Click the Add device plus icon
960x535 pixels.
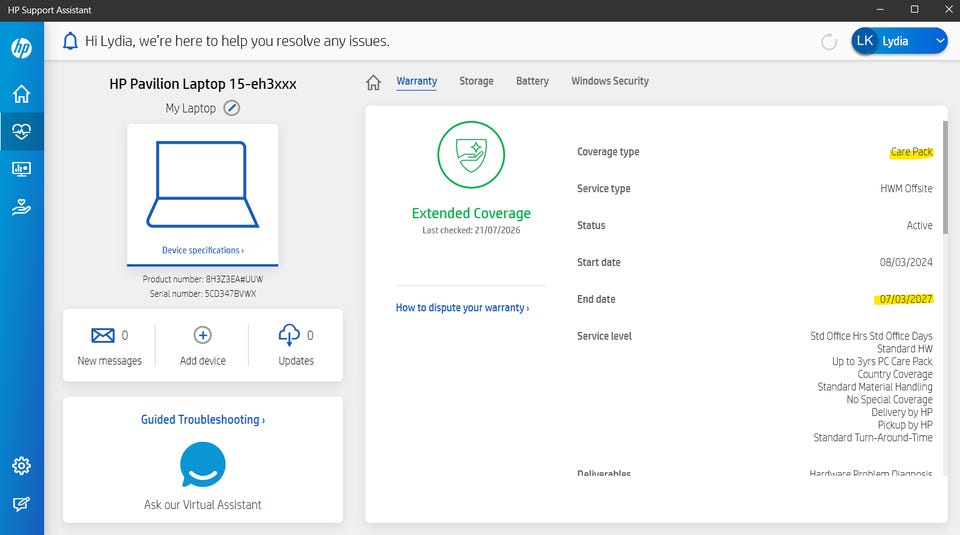(x=203, y=335)
